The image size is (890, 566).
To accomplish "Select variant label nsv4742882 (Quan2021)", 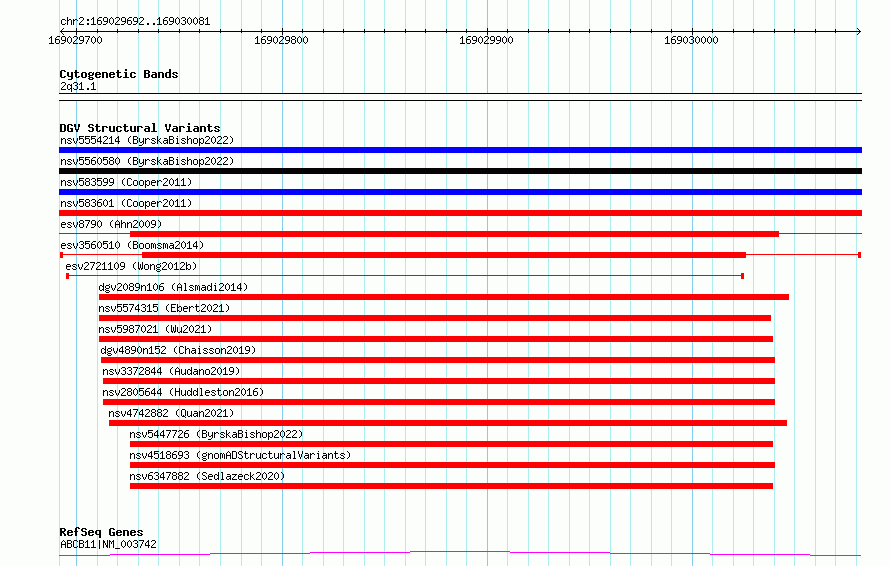I will 171,413.
